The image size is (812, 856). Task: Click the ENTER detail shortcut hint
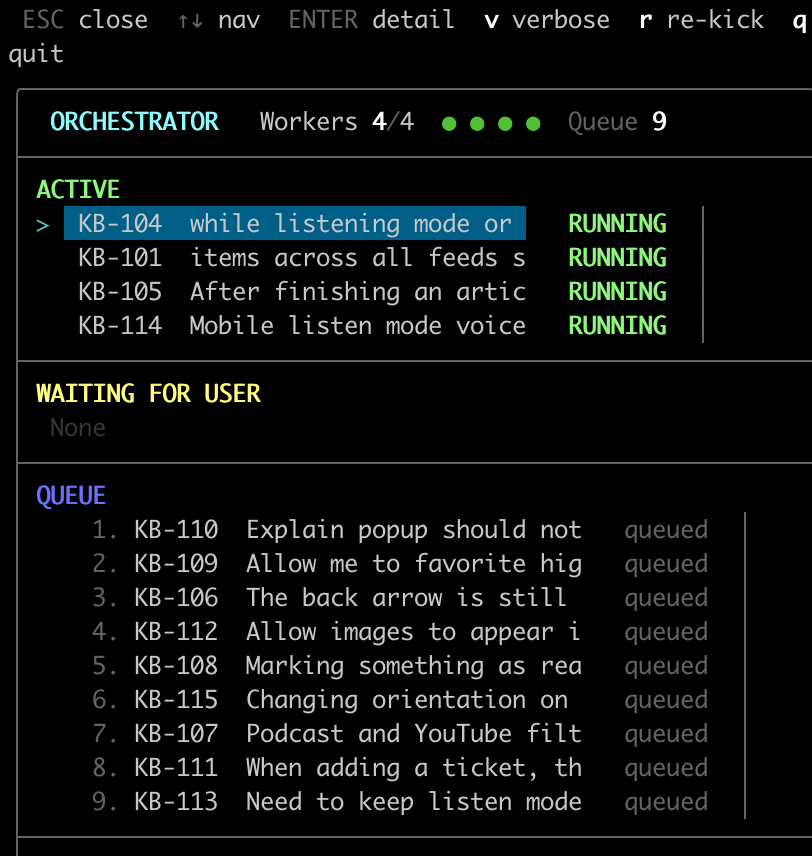pos(371,20)
